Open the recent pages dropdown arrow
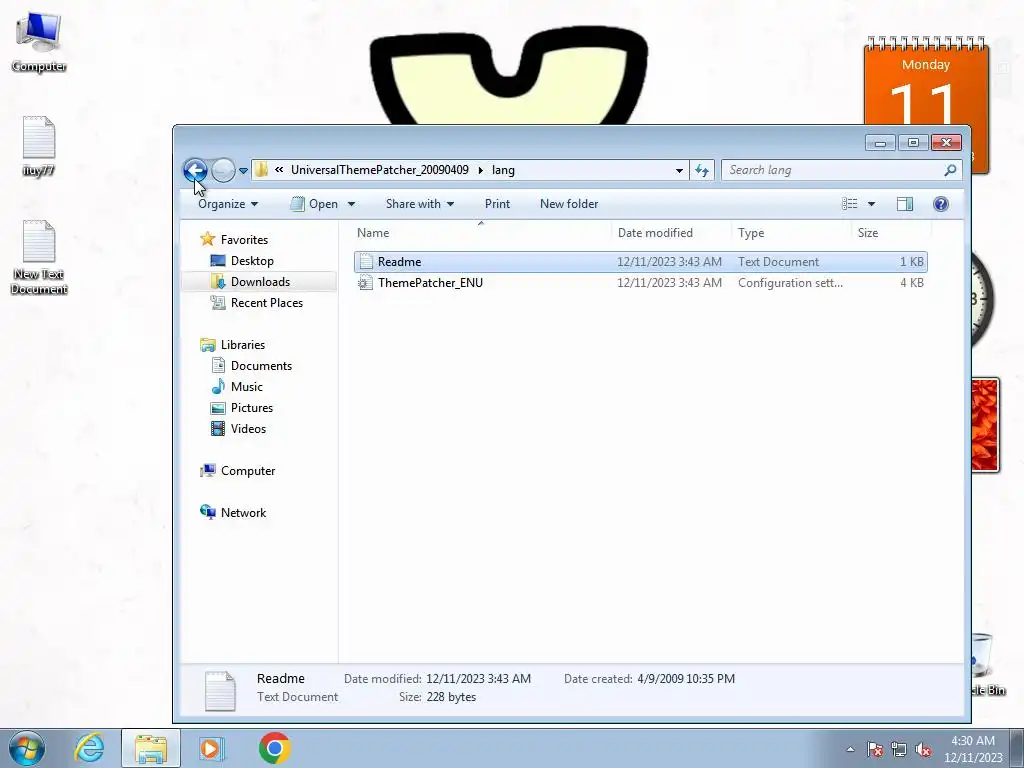 (x=243, y=170)
